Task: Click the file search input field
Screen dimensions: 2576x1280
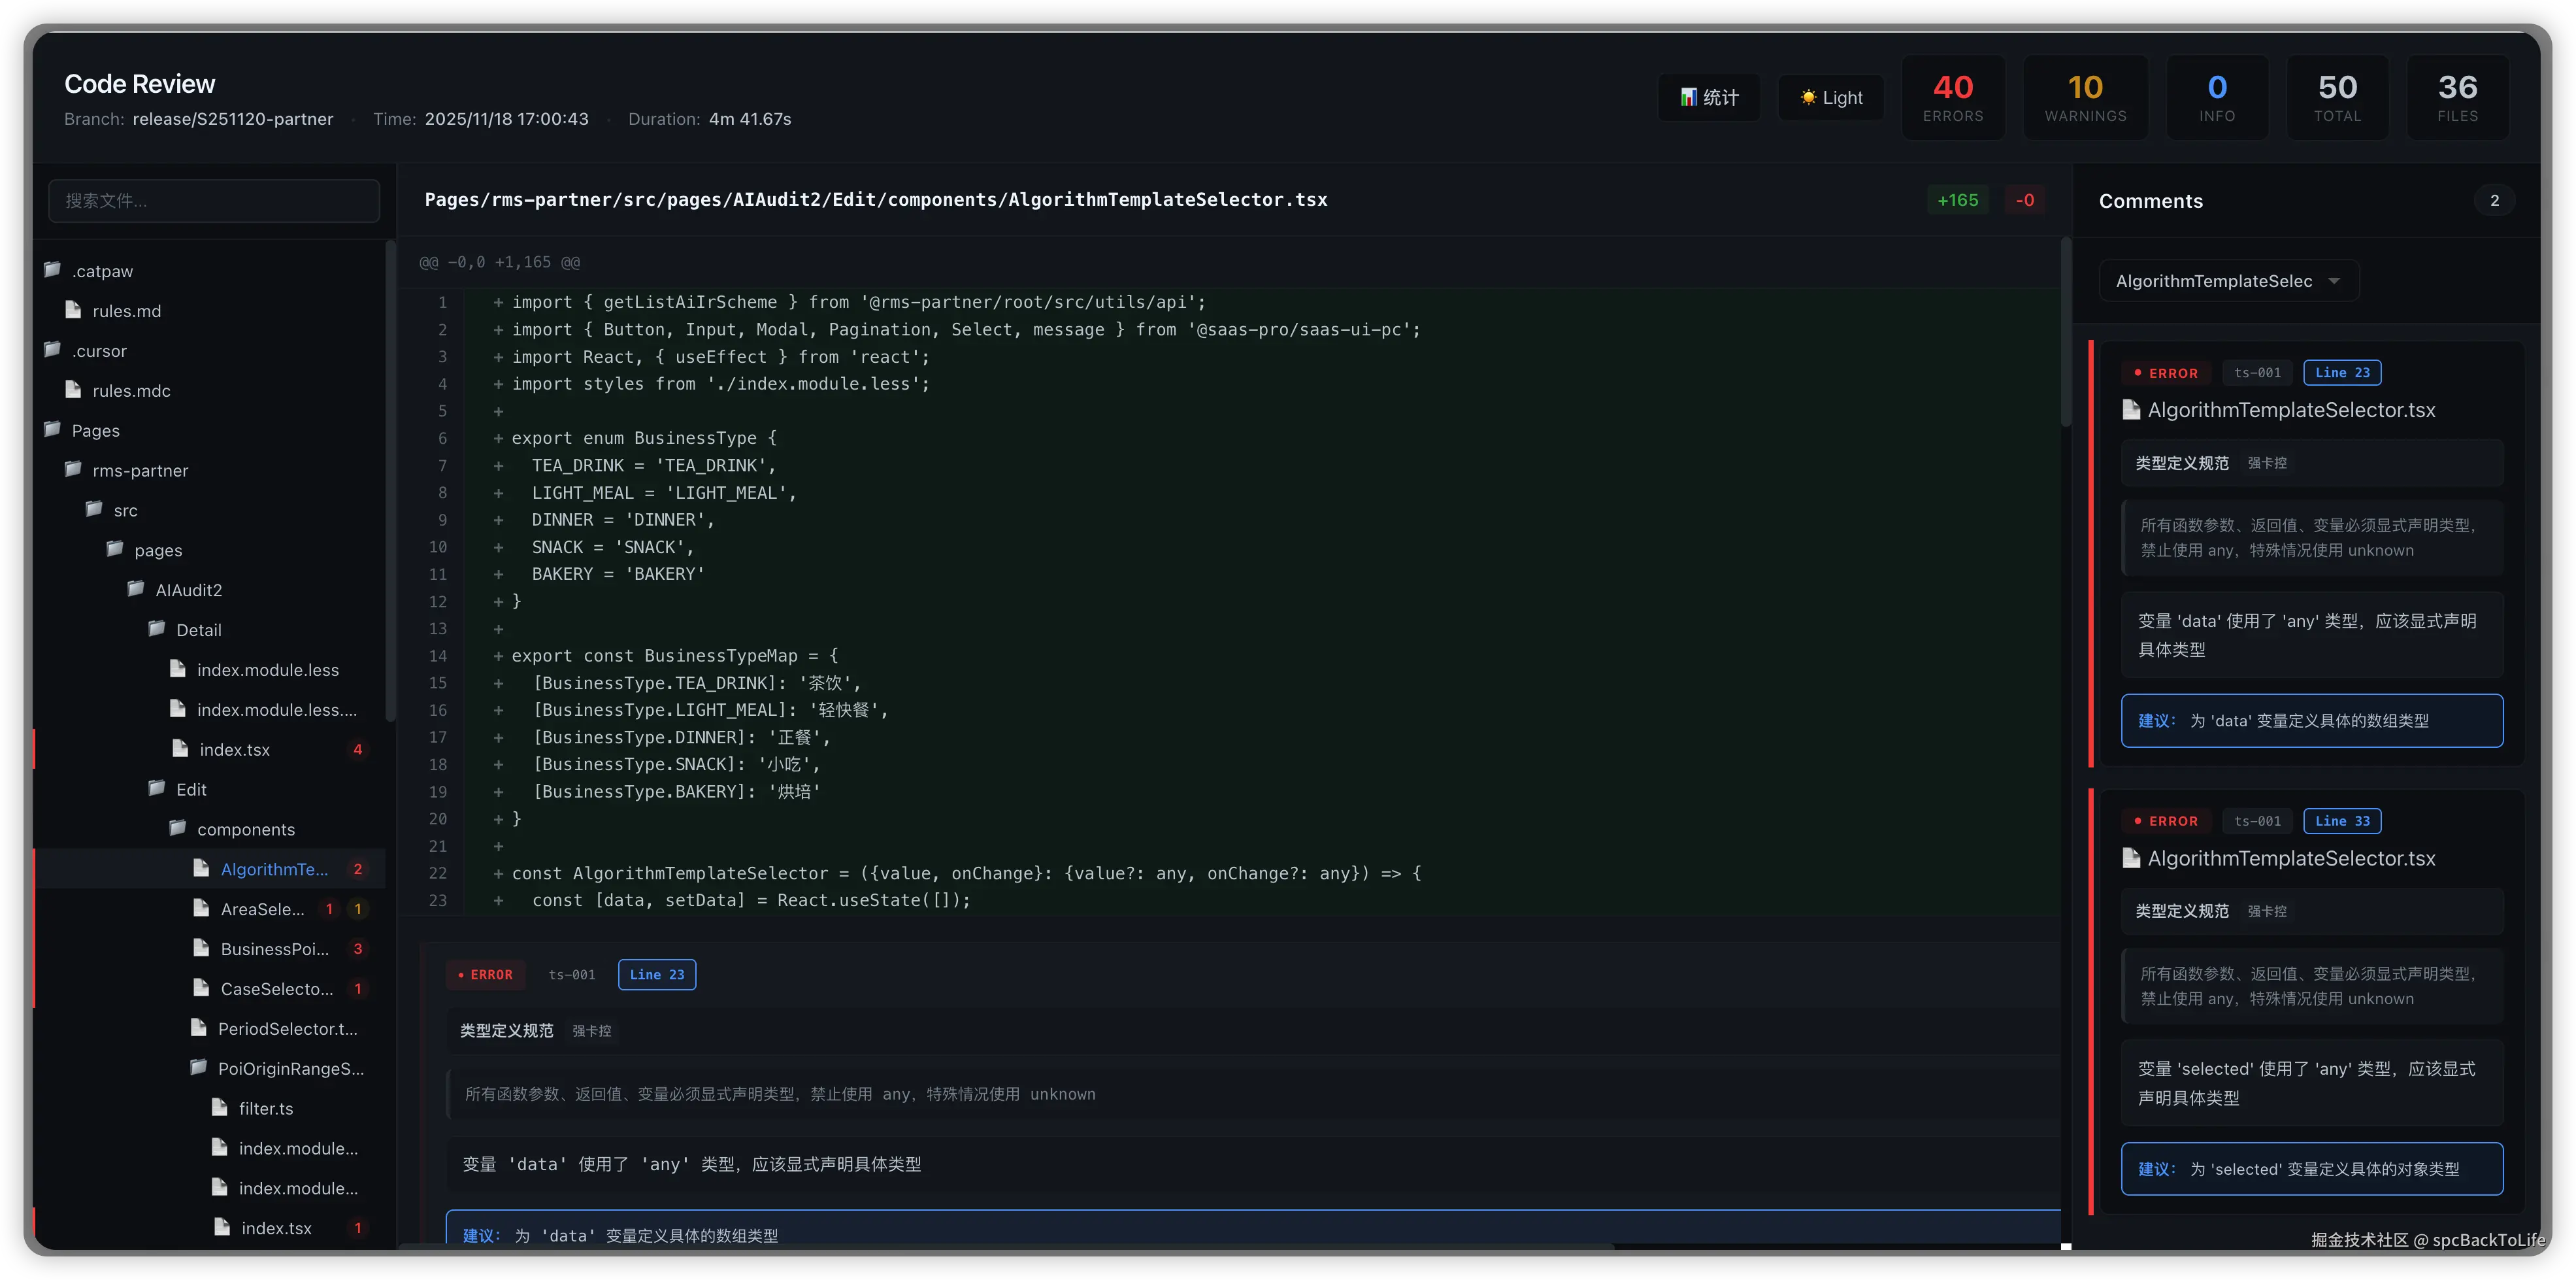Action: coord(214,201)
